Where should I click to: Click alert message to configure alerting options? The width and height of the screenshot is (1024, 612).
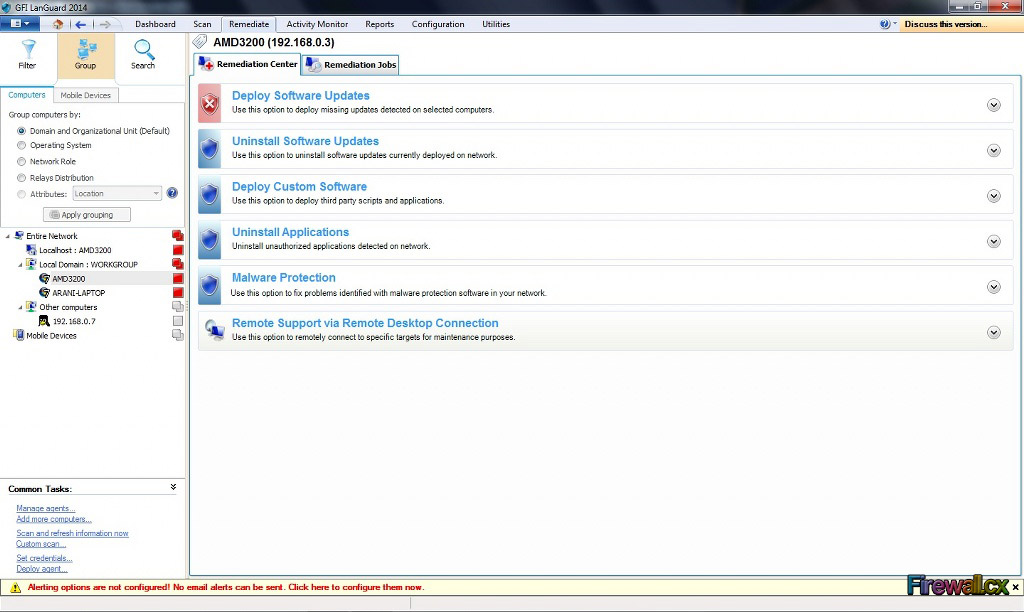(x=226, y=587)
